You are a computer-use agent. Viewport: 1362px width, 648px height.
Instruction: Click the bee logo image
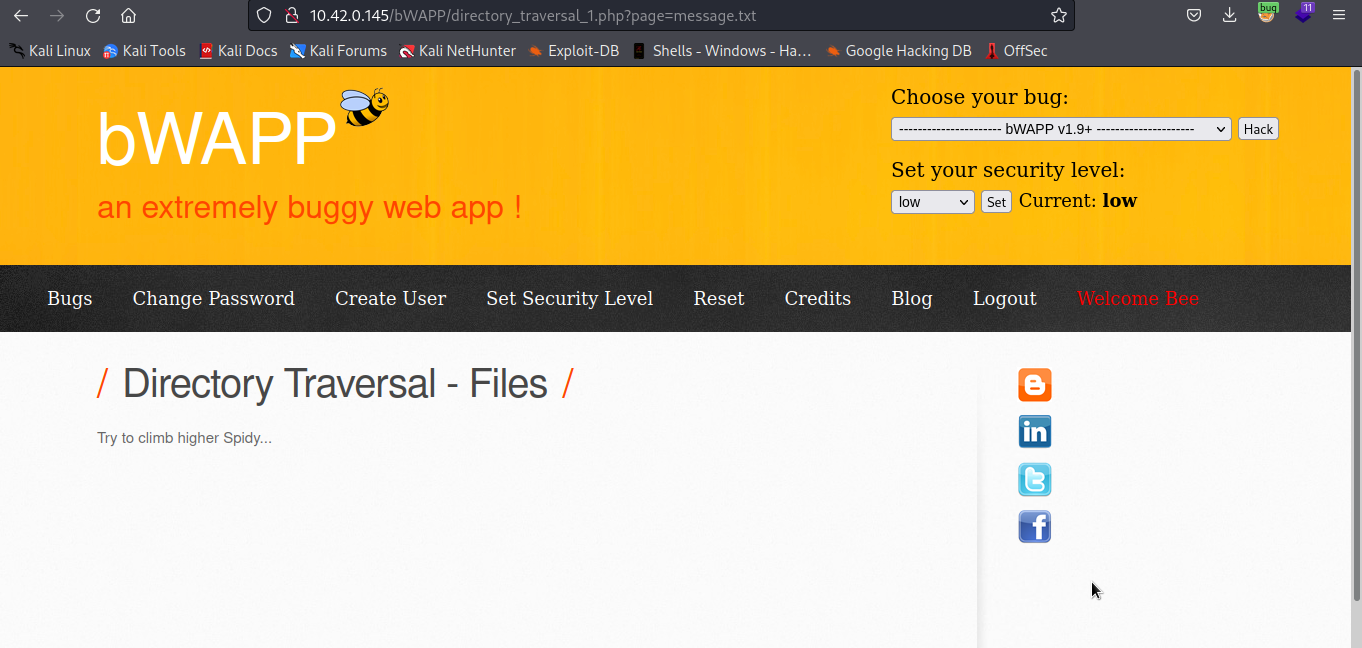[364, 107]
